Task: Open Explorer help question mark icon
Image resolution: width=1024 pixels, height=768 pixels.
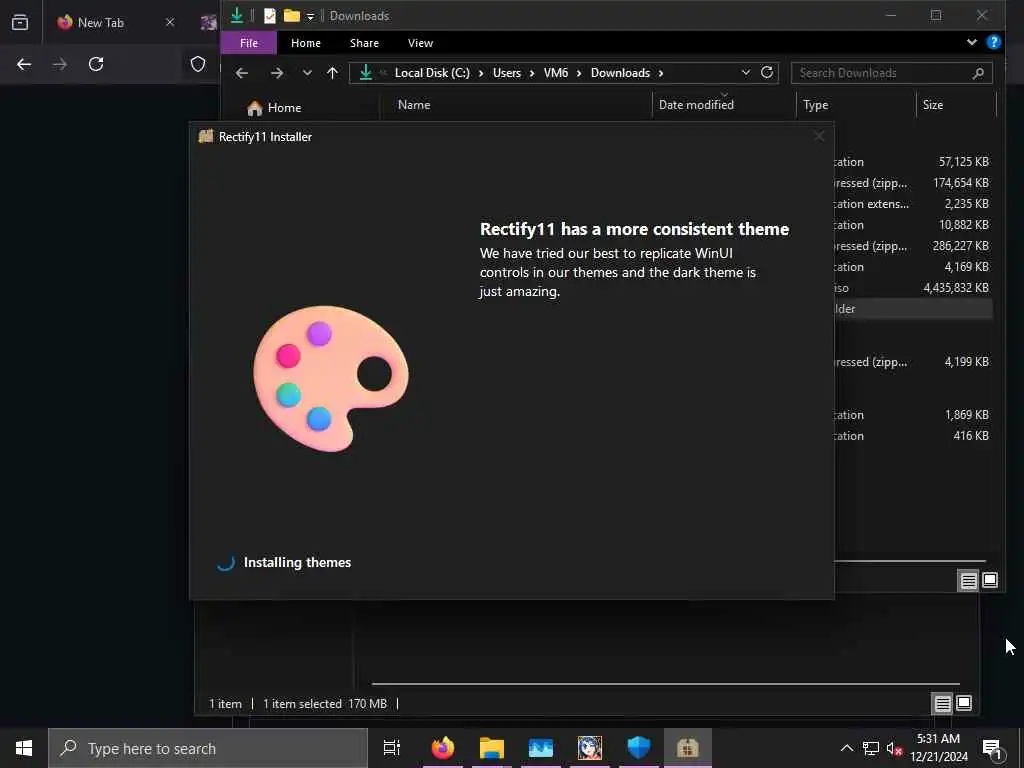Action: pyautogui.click(x=993, y=42)
